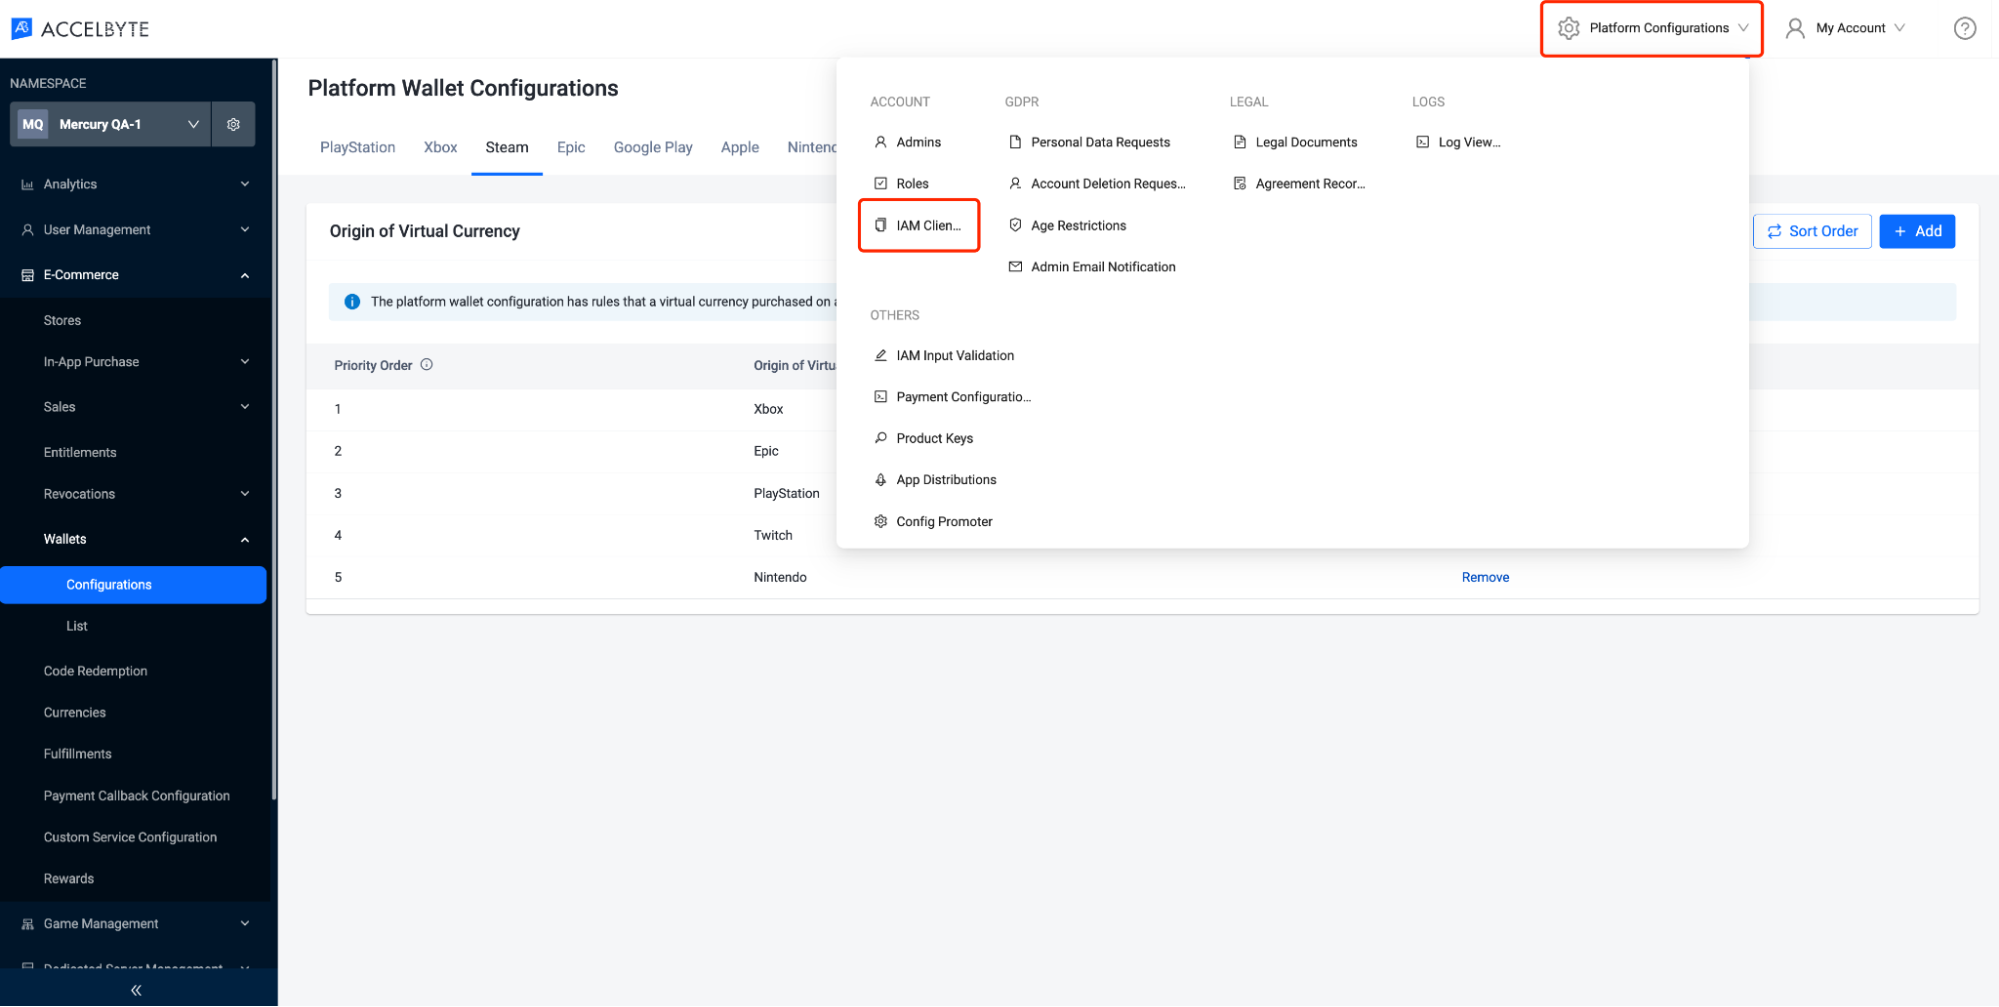Open Currencies in sidebar
The image size is (1999, 1007).
[74, 713]
